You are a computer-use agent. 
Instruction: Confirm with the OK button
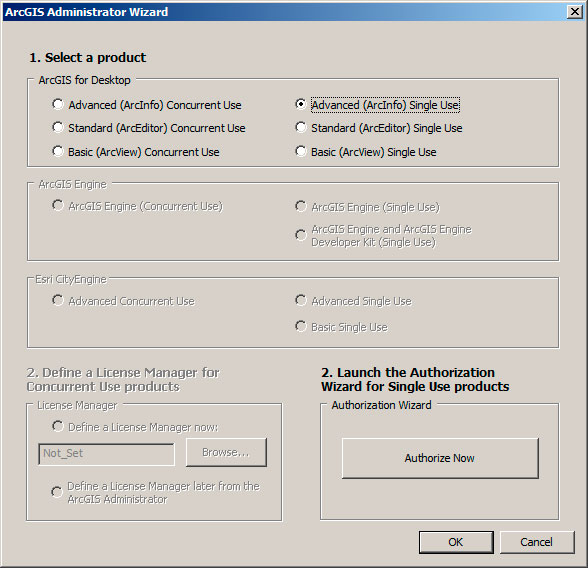(456, 542)
